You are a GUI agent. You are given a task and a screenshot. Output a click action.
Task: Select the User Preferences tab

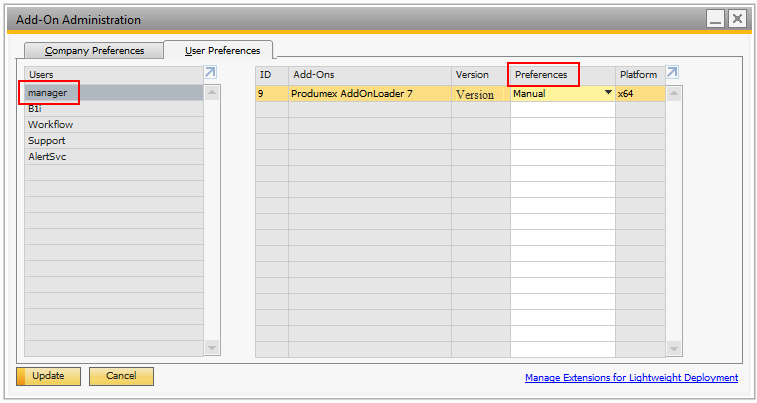(x=222, y=50)
